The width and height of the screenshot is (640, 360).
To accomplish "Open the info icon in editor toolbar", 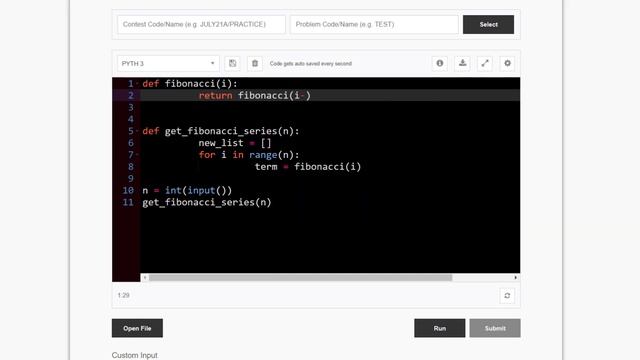I will 440,63.
